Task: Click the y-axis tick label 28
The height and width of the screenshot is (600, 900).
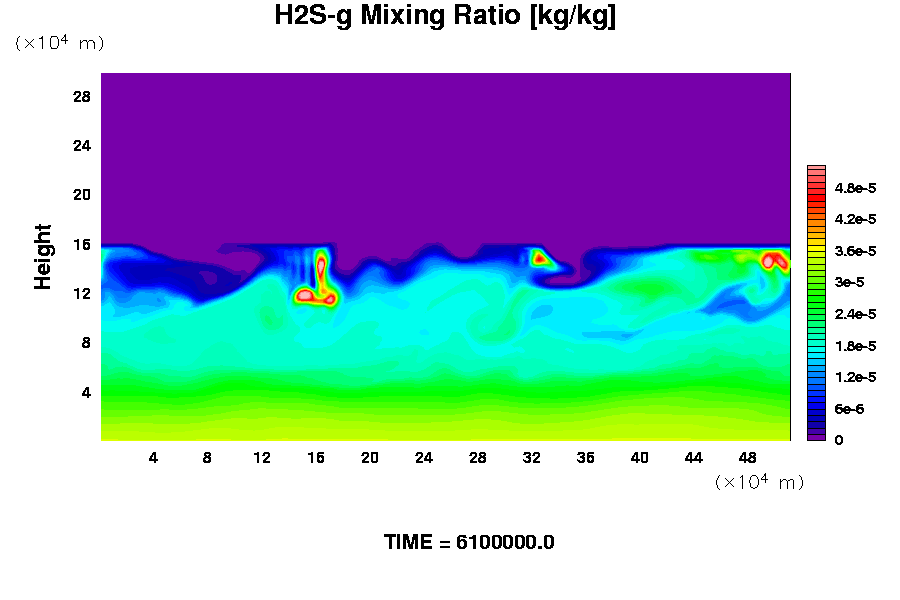Action: pyautogui.click(x=82, y=97)
